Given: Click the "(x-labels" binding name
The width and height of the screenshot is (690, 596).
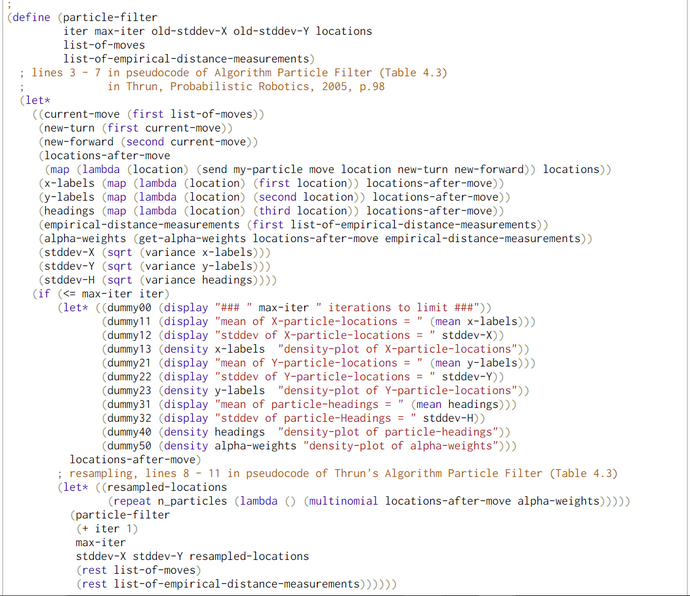Looking at the screenshot, I should click(66, 183).
